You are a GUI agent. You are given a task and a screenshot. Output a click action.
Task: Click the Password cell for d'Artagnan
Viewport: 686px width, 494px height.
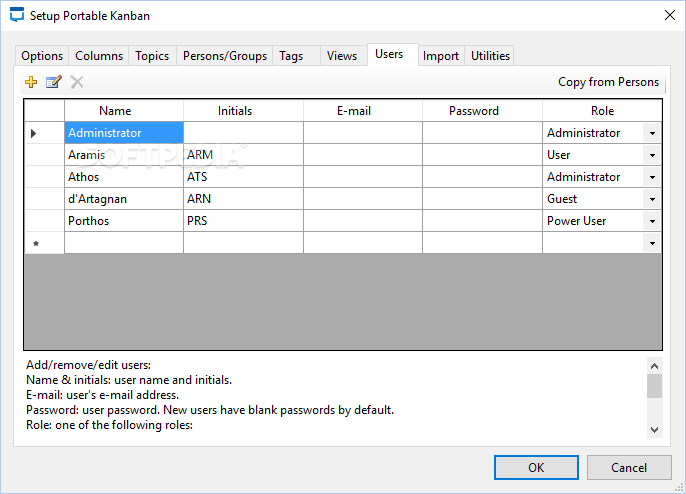coord(482,199)
